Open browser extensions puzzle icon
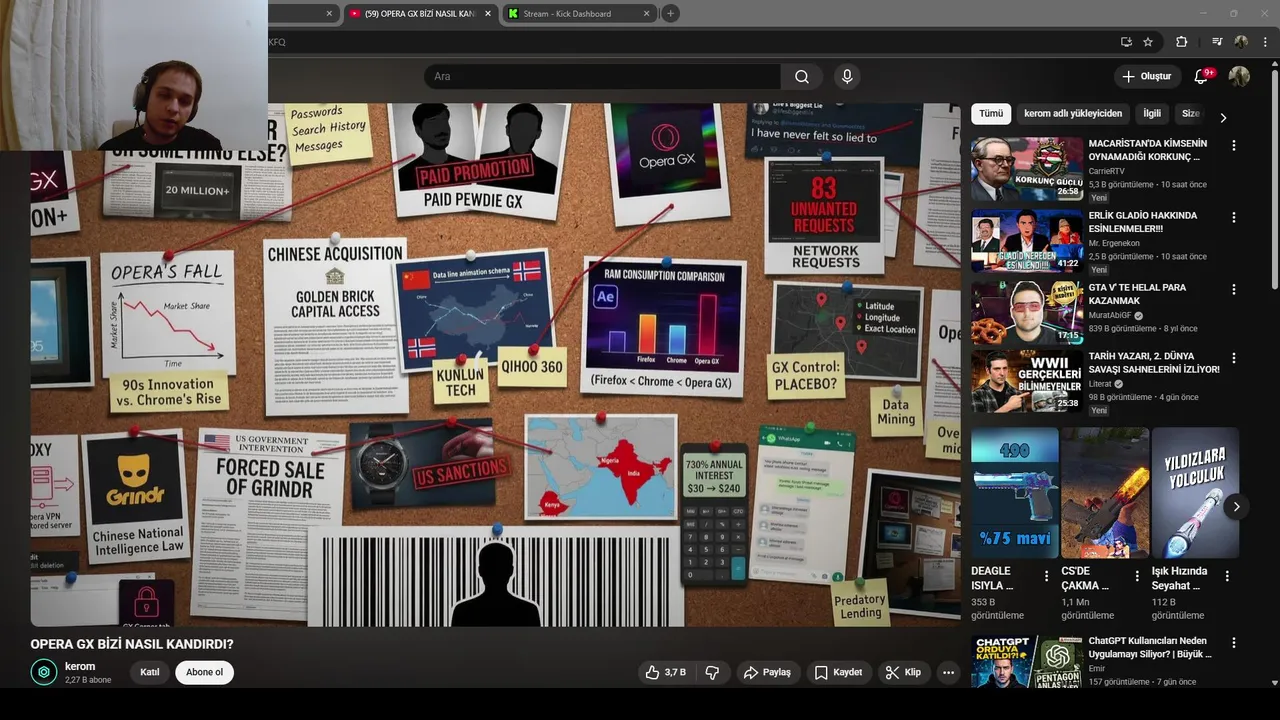 1181,42
